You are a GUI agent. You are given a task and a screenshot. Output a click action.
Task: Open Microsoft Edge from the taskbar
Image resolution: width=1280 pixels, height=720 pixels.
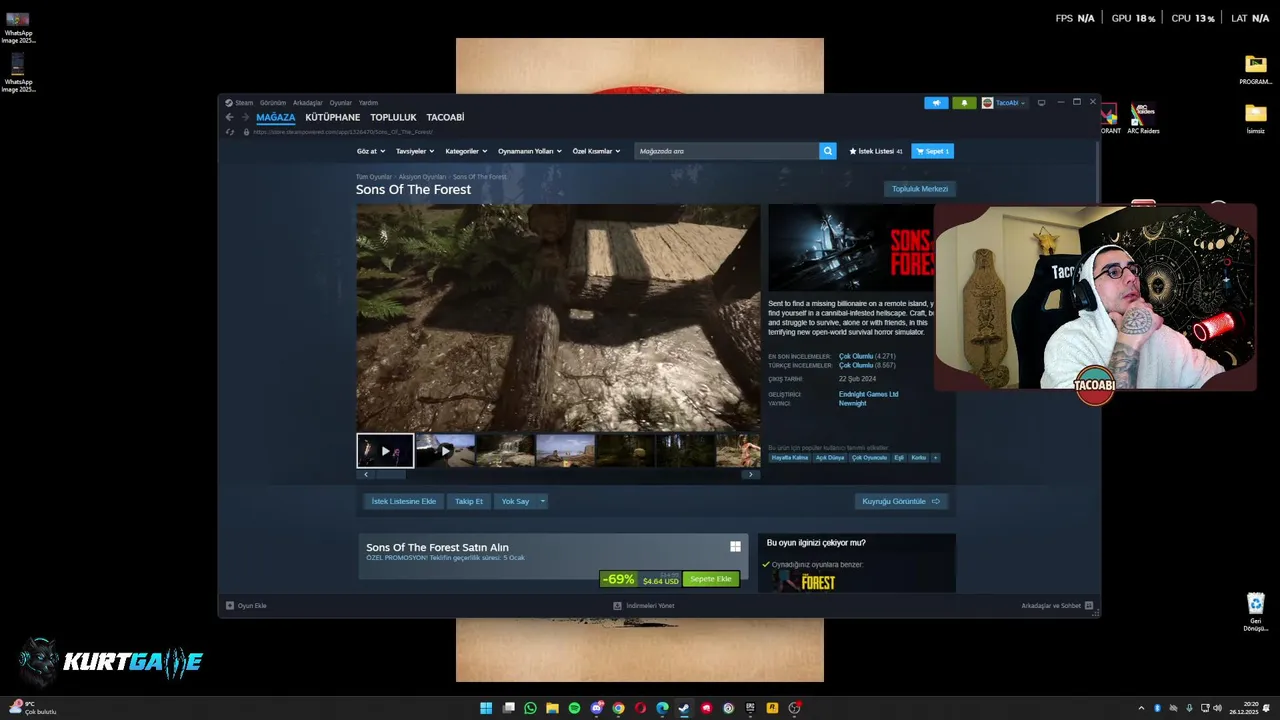pyautogui.click(x=662, y=708)
